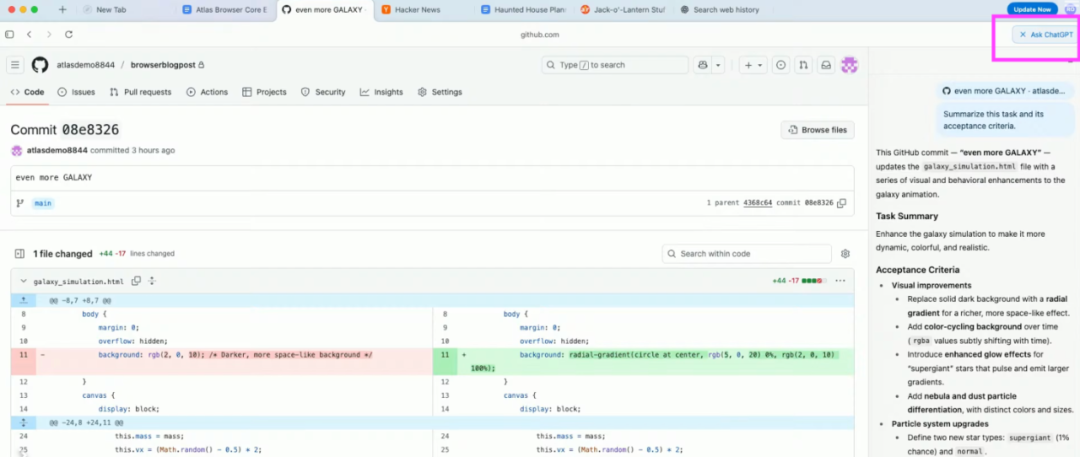Screen dimensions: 1080x457
Task: Toggle the browser sidebar panel
Action: coord(10,34)
